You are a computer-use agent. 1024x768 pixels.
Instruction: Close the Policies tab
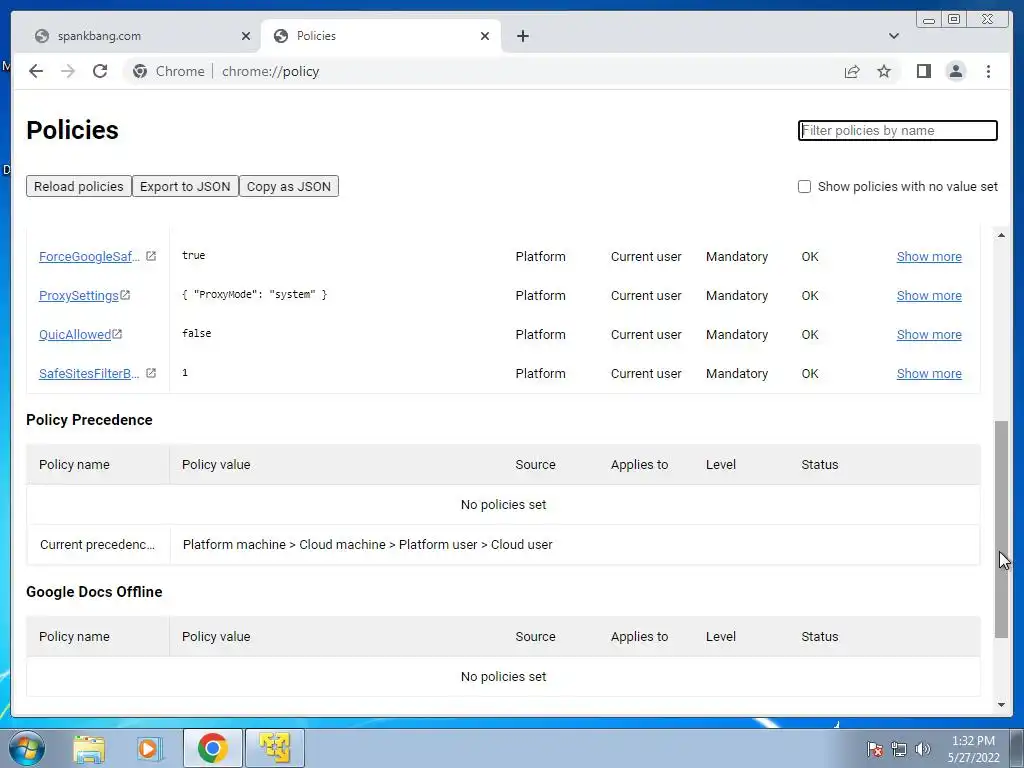tap(485, 36)
